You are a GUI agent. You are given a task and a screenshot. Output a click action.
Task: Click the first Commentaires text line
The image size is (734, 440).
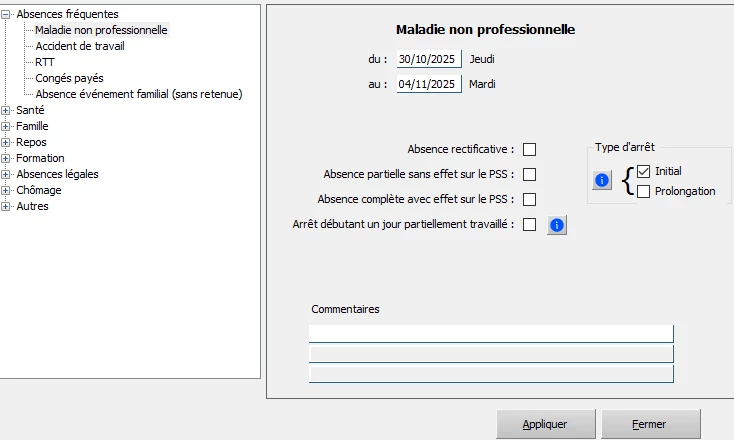click(490, 333)
